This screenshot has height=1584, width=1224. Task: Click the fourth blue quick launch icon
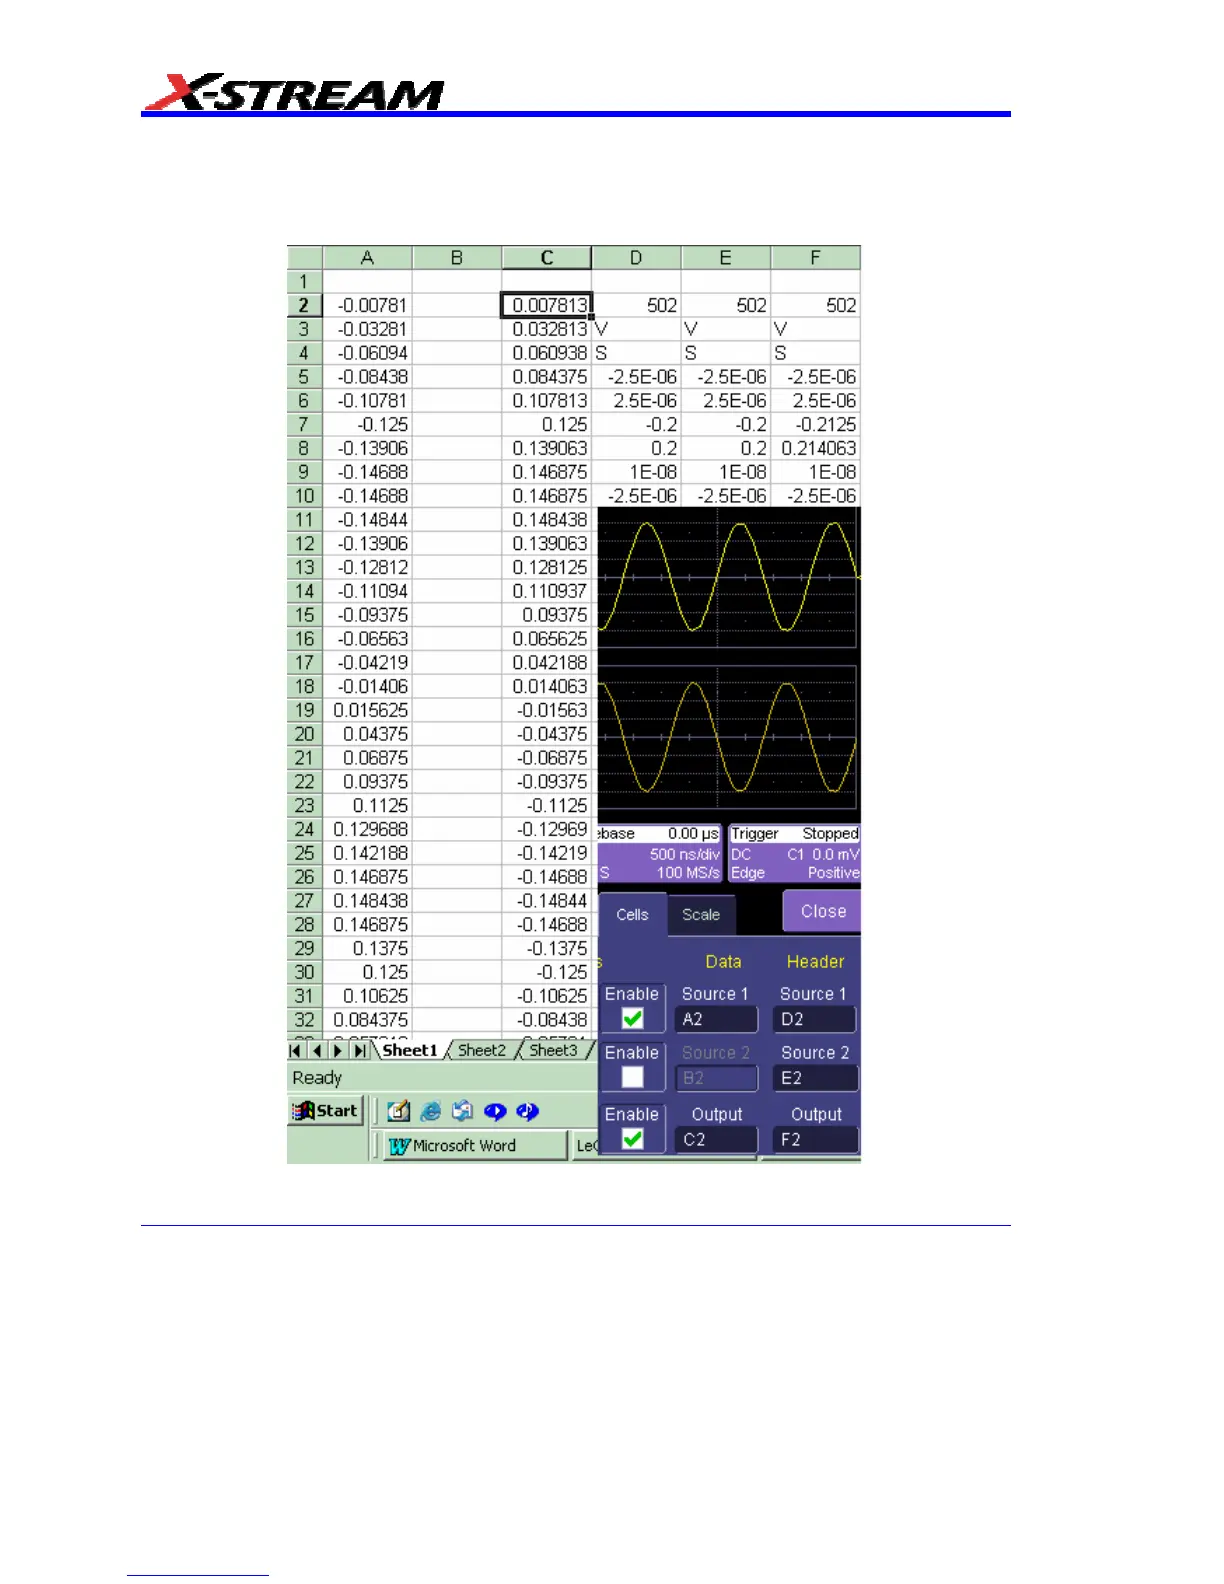[495, 1111]
